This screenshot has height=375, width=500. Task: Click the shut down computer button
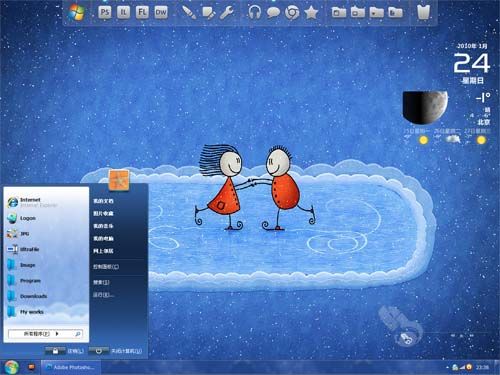point(115,351)
